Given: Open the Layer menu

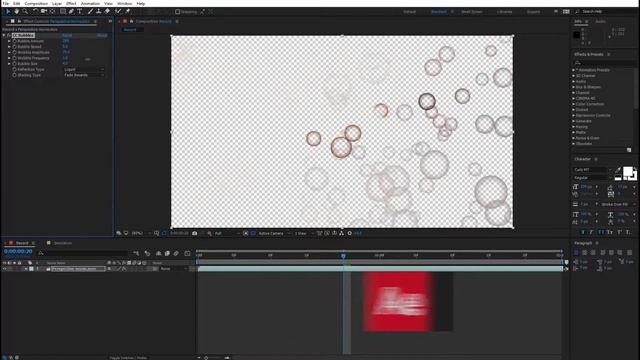Looking at the screenshot, I should tap(57, 3).
